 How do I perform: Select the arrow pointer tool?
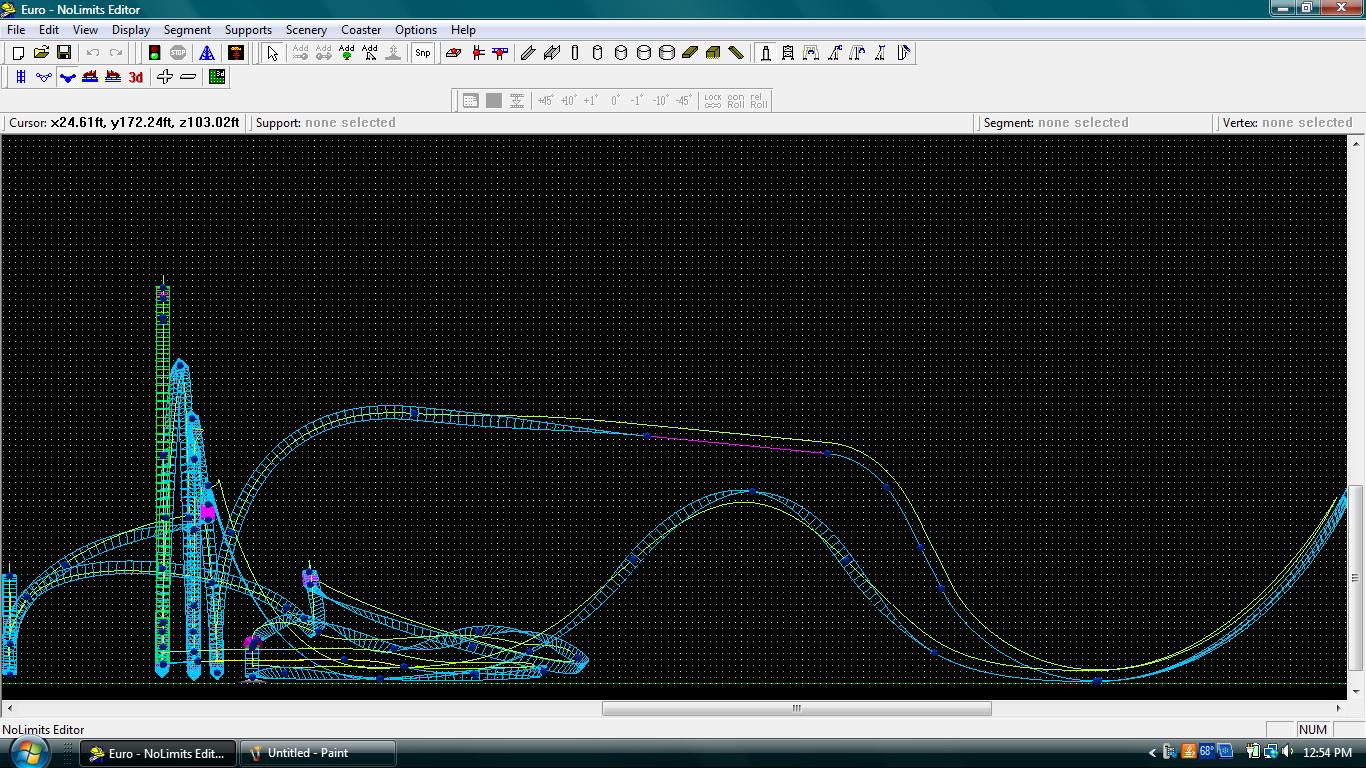273,53
